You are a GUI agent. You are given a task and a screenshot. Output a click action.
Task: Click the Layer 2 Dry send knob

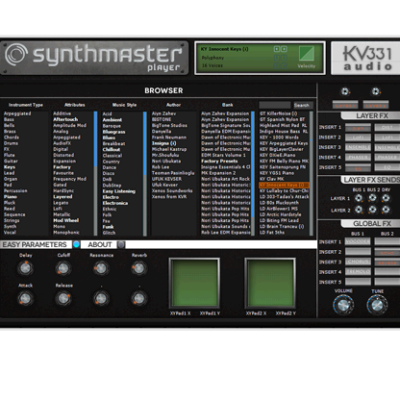pos(386,210)
